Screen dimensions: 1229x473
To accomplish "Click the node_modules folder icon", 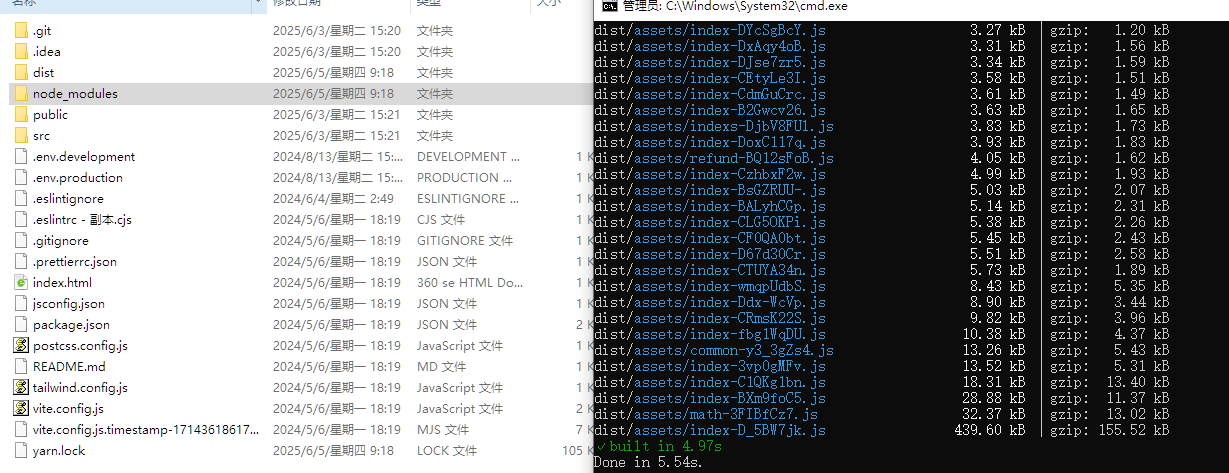I will (x=22, y=94).
